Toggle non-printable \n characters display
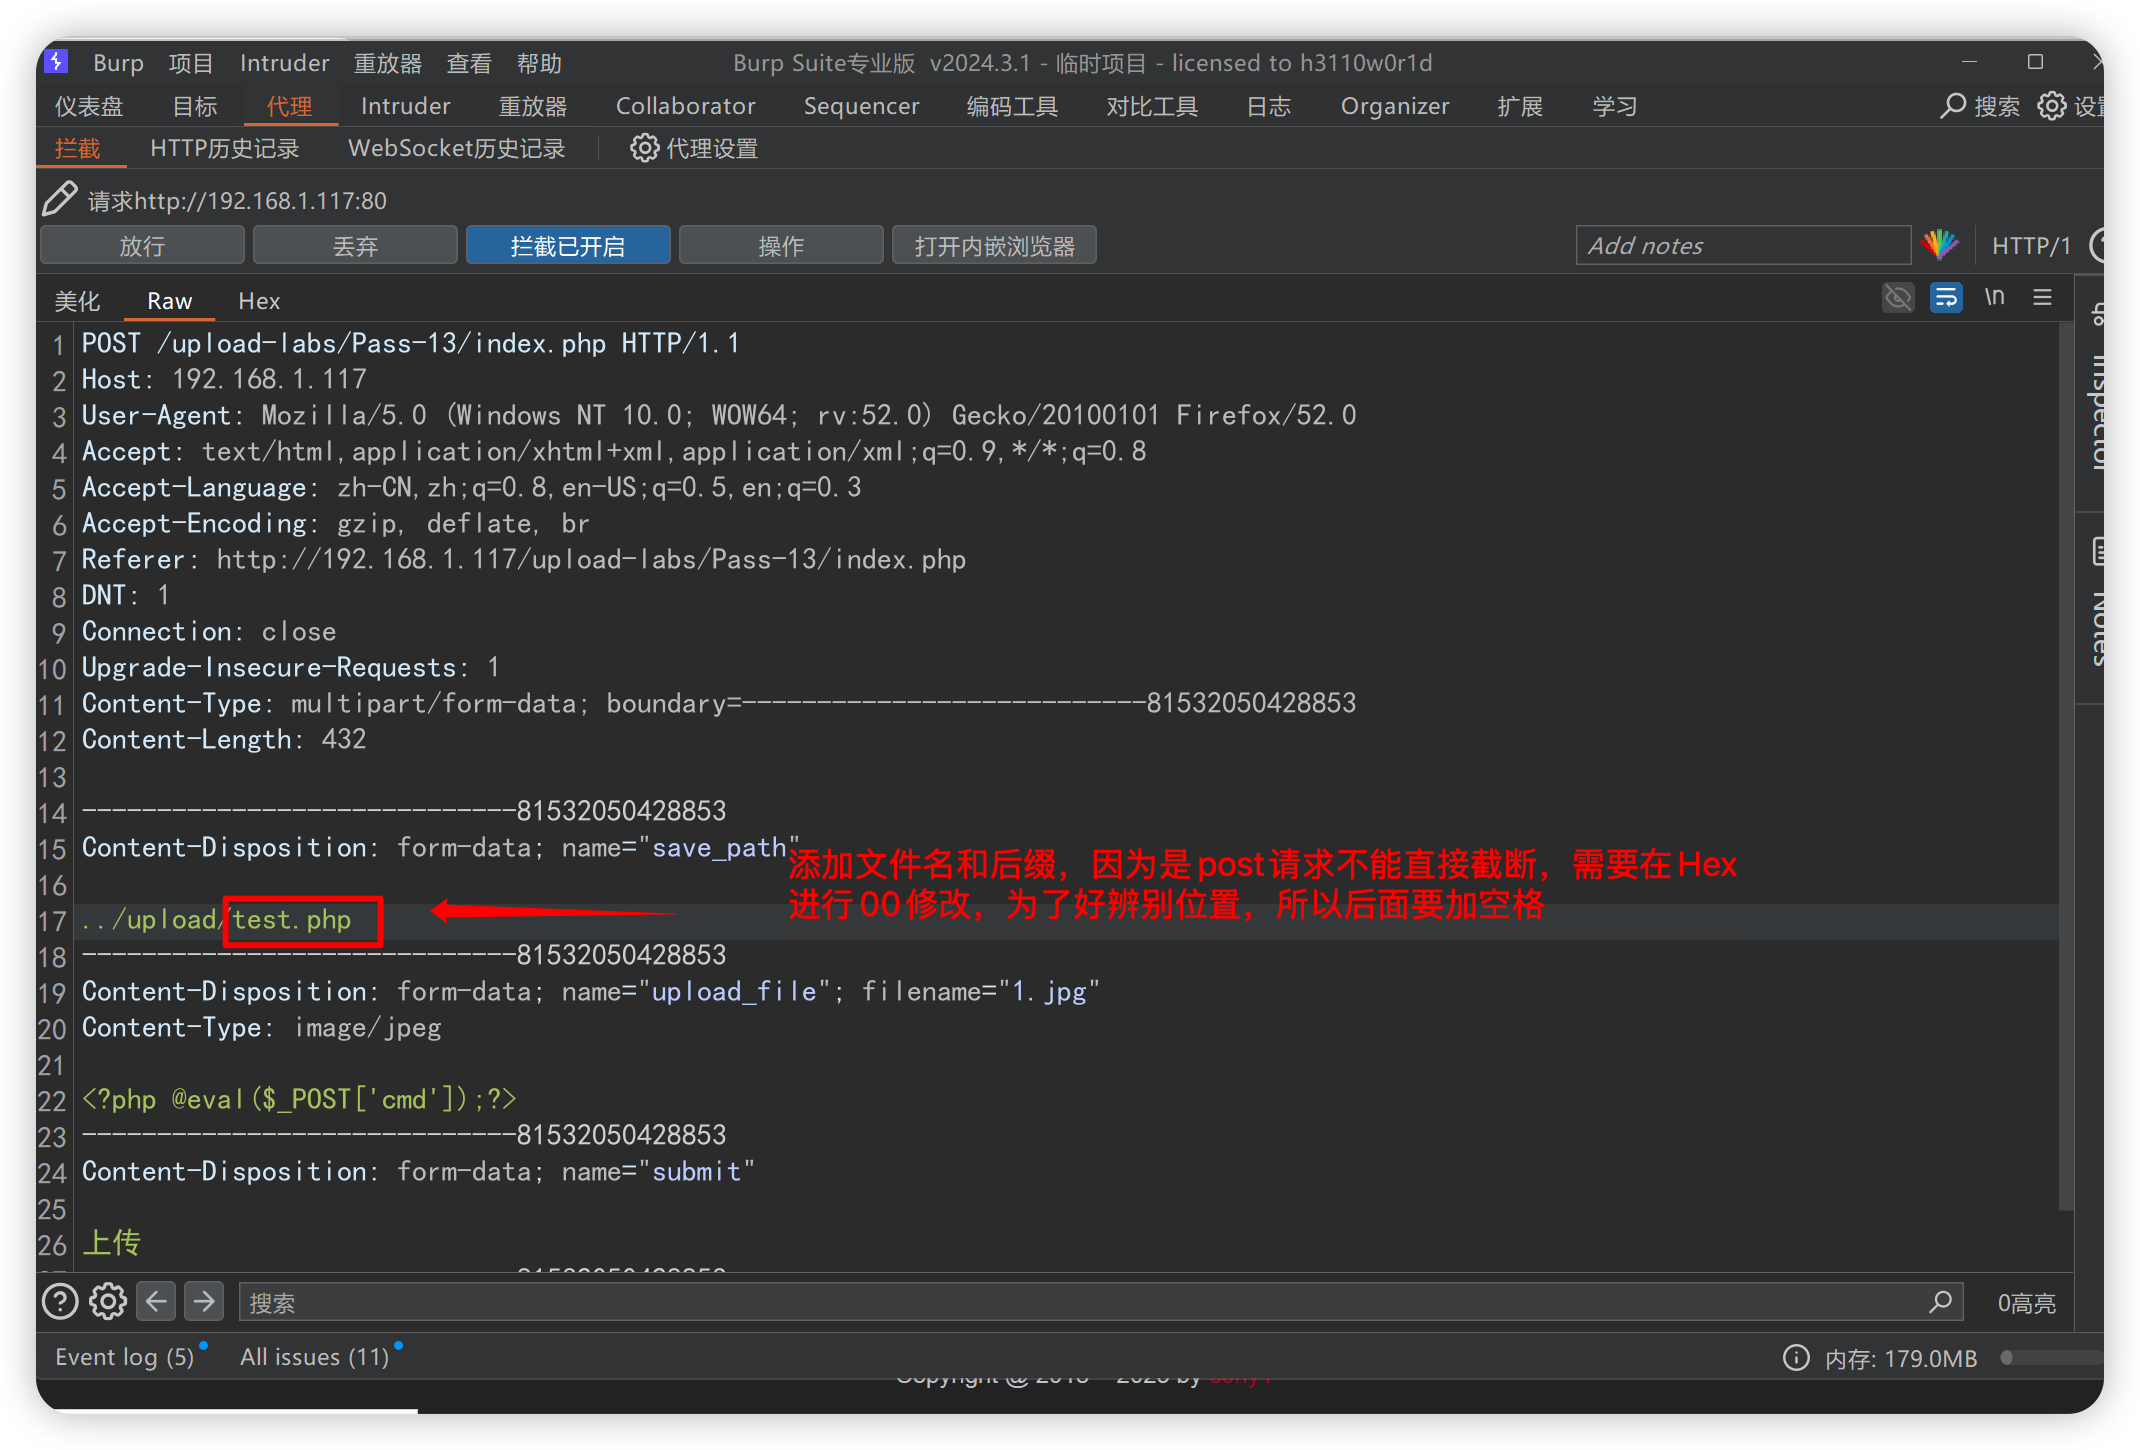The height and width of the screenshot is (1450, 2140). 1995,298
